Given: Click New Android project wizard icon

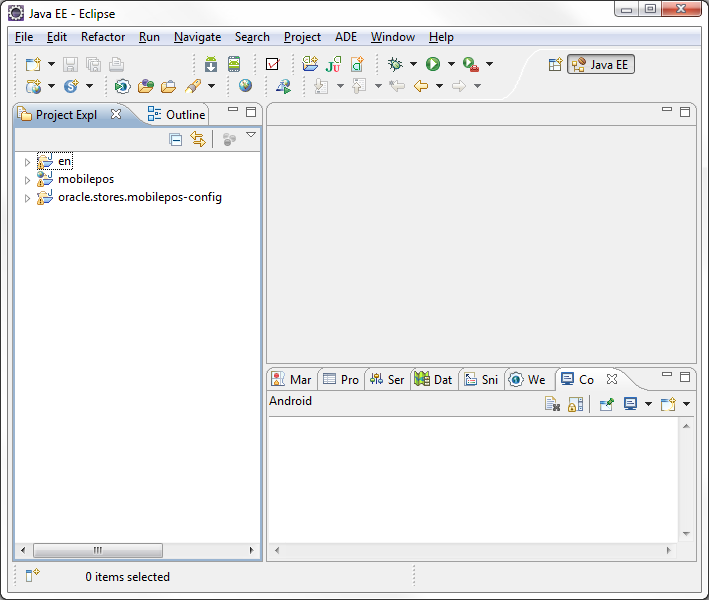Looking at the screenshot, I should click(310, 64).
